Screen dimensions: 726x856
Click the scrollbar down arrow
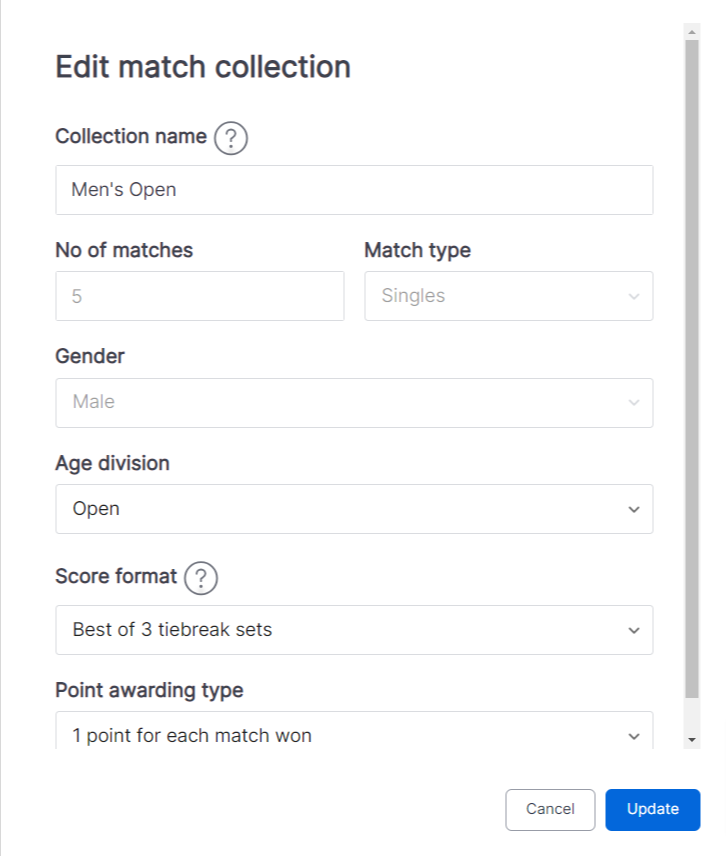(692, 740)
